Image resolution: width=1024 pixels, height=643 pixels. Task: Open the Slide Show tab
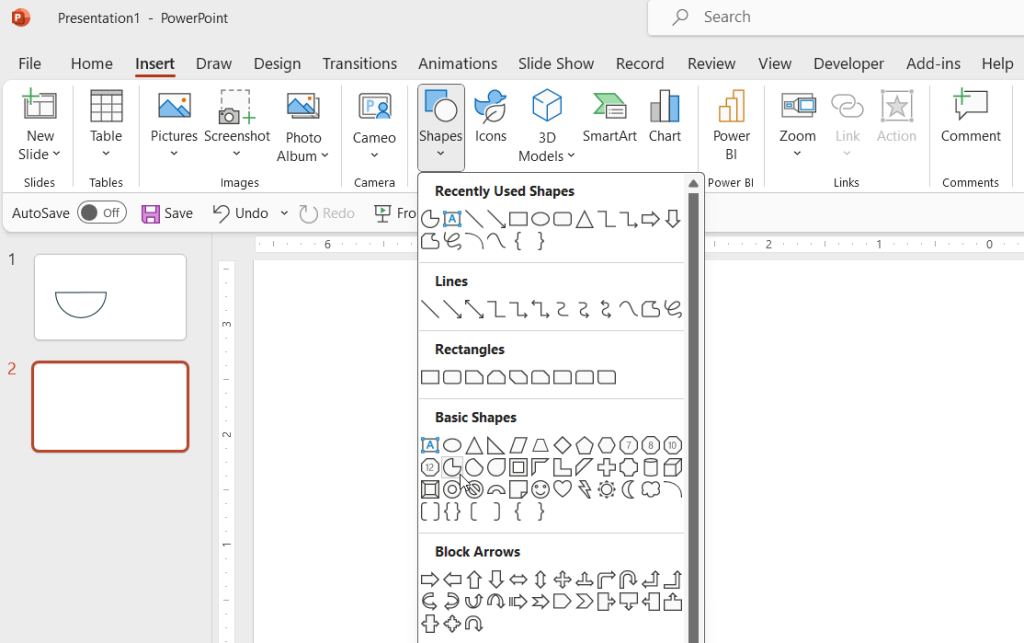click(x=556, y=63)
